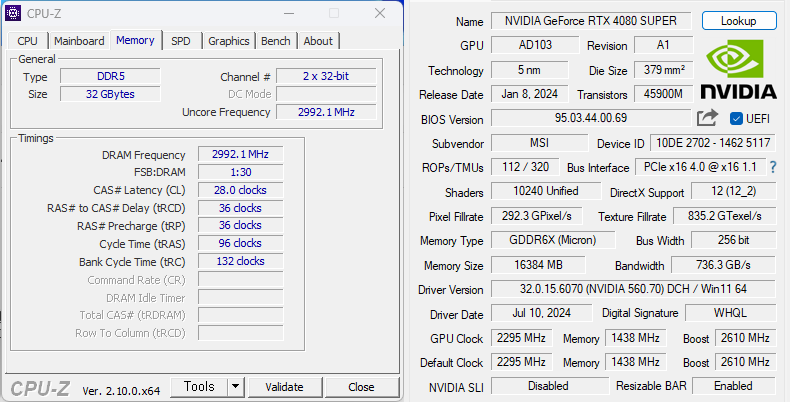This screenshot has width=790, height=402.
Task: Click the GPU value AD103
Action: pos(535,45)
